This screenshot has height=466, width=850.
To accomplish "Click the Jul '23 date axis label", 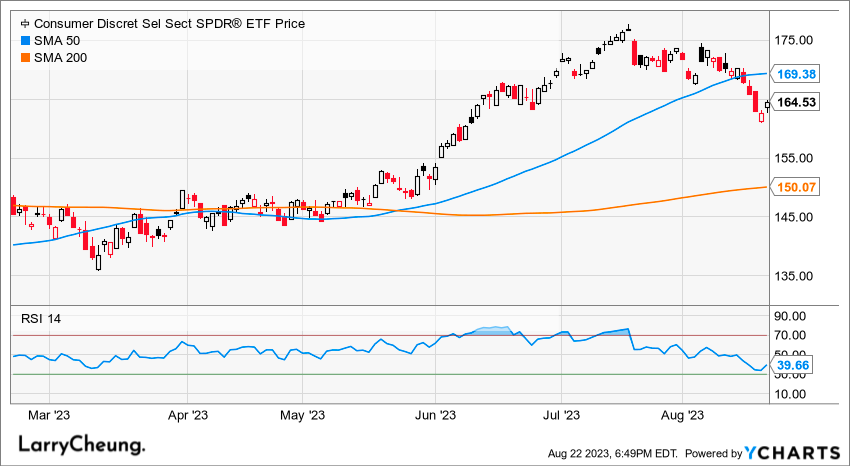I will tap(562, 416).
